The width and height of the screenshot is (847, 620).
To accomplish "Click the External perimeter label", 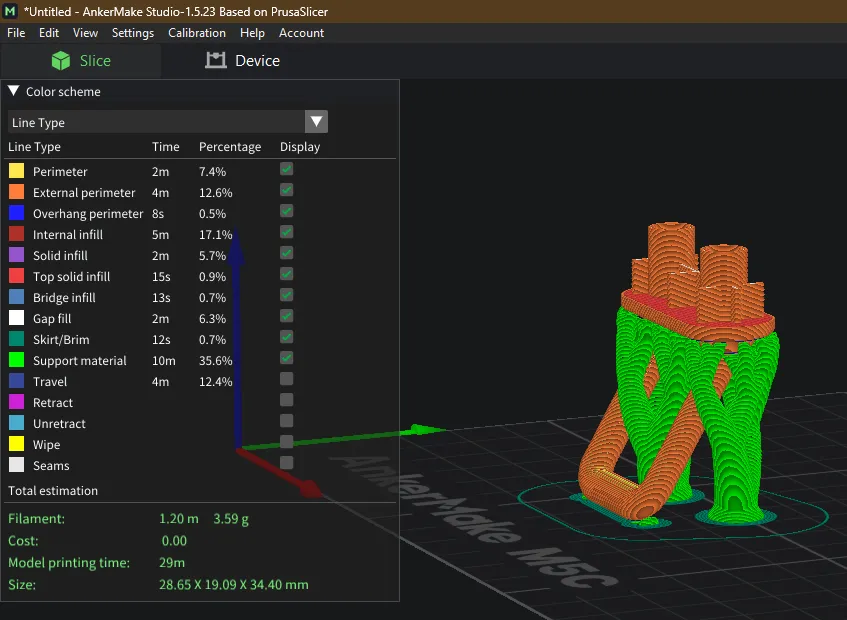I will pyautogui.click(x=84, y=193).
